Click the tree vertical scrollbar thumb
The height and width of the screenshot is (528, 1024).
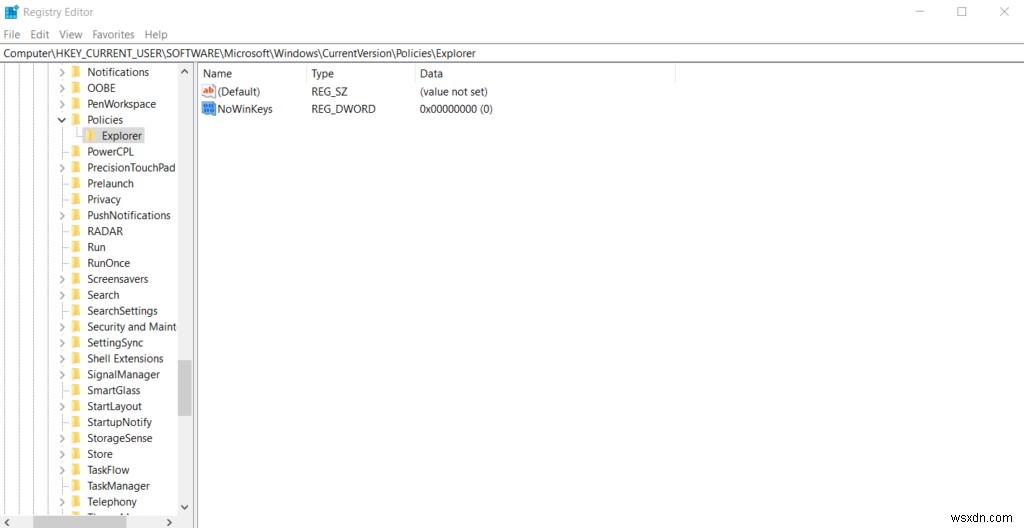click(x=184, y=388)
